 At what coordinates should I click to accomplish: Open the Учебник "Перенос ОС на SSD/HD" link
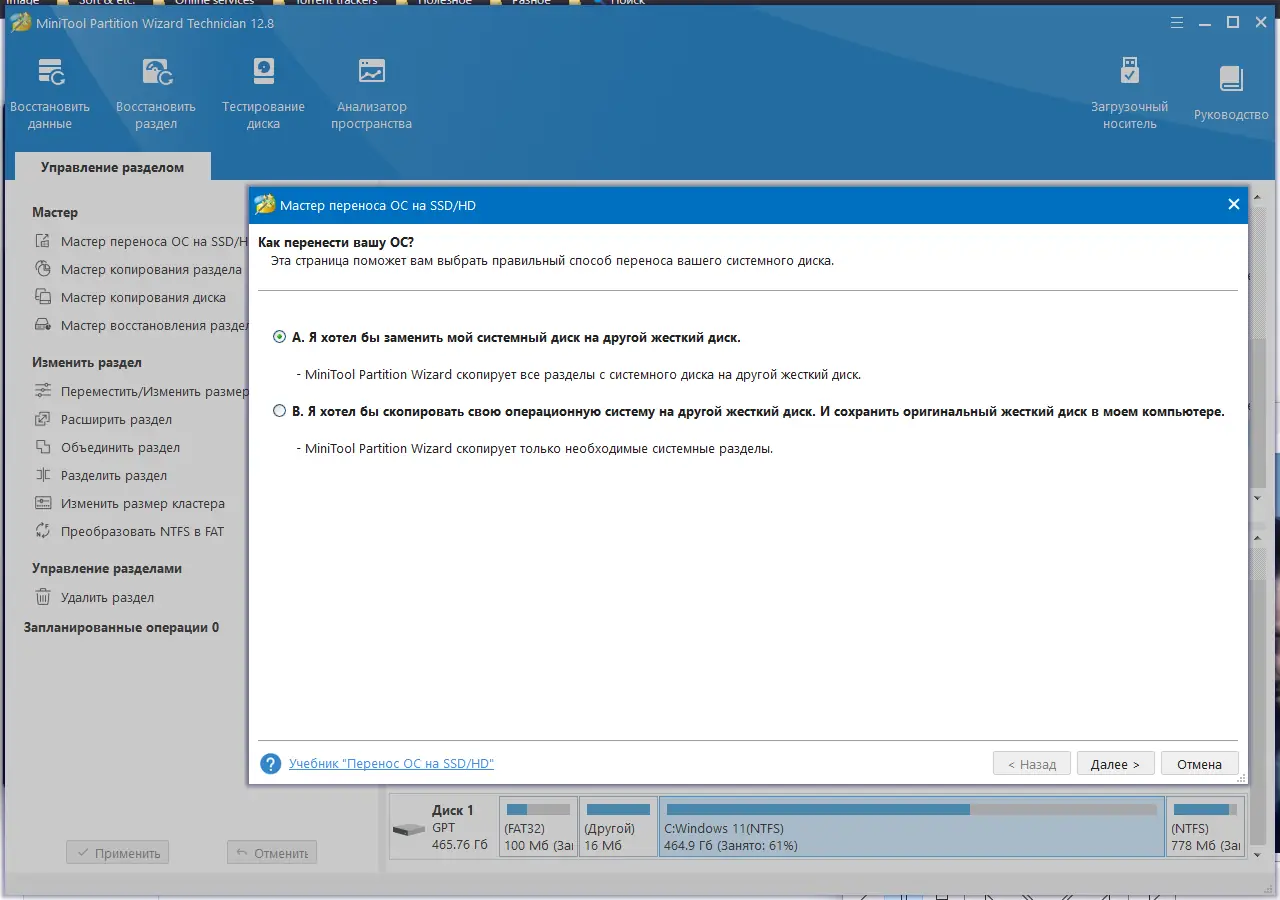391,763
